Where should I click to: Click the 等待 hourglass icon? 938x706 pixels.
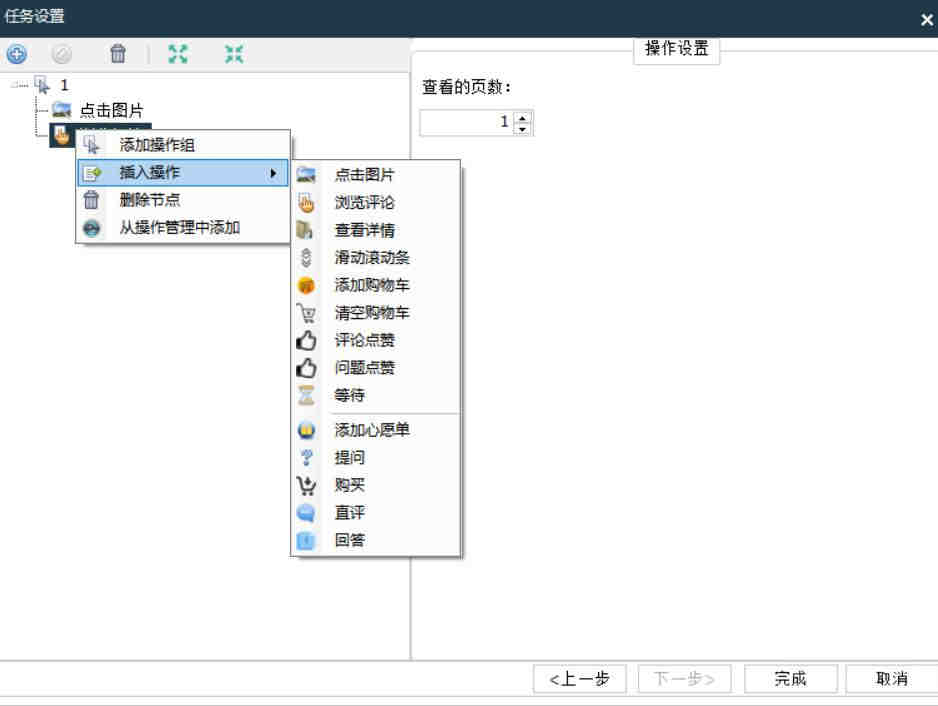pyautogui.click(x=306, y=395)
